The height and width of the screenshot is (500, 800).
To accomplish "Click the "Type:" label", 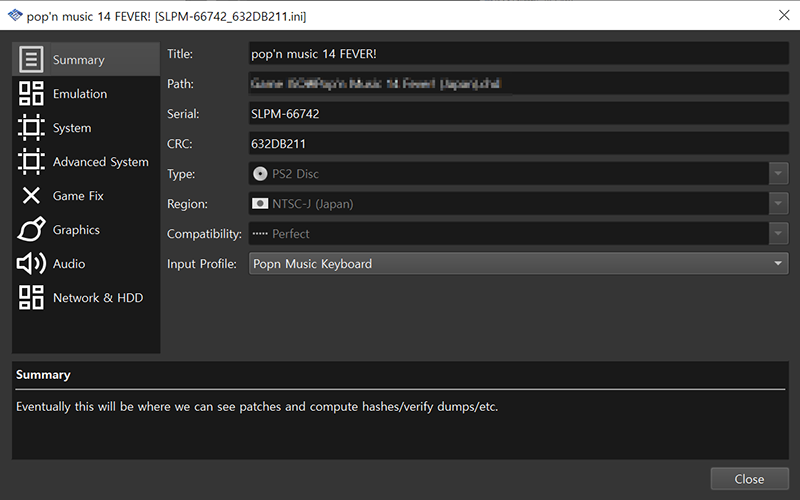I will pos(181,174).
